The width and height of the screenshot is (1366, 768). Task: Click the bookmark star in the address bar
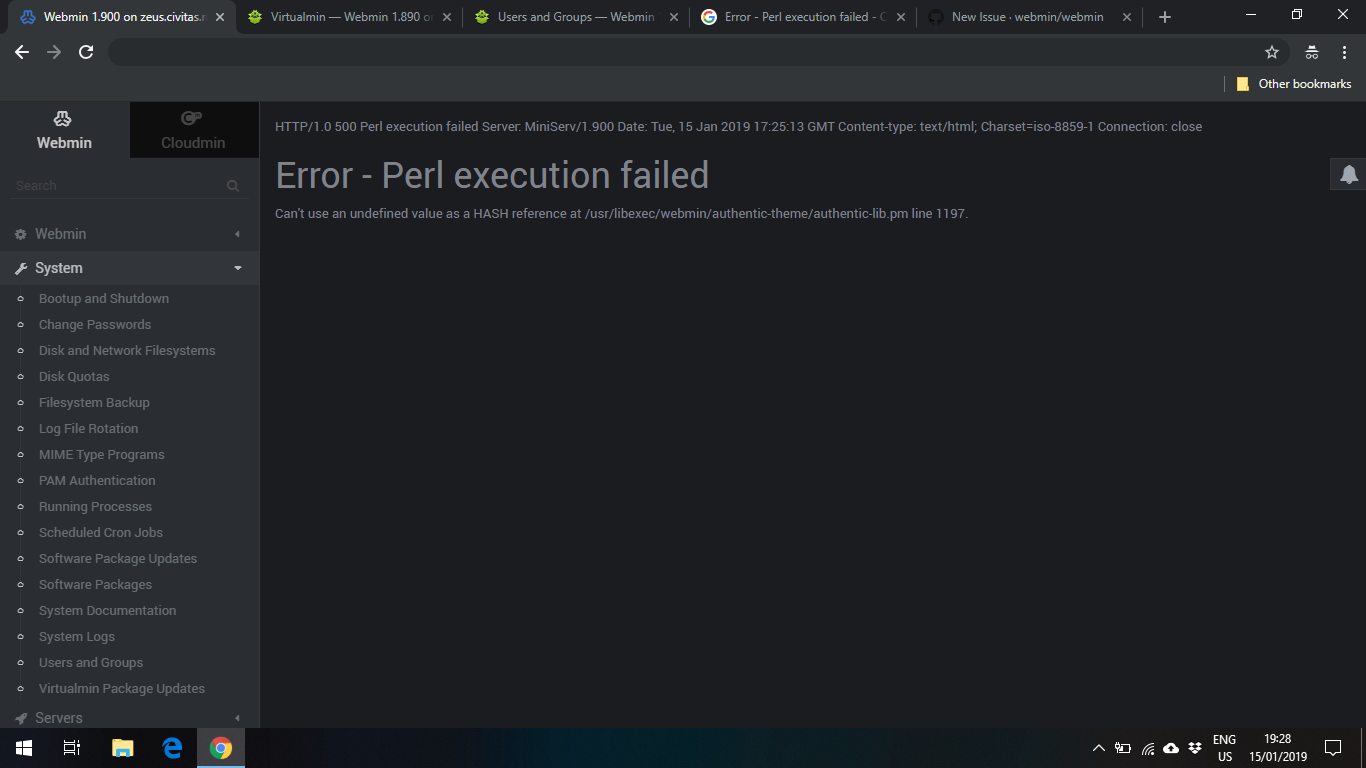(x=1271, y=52)
